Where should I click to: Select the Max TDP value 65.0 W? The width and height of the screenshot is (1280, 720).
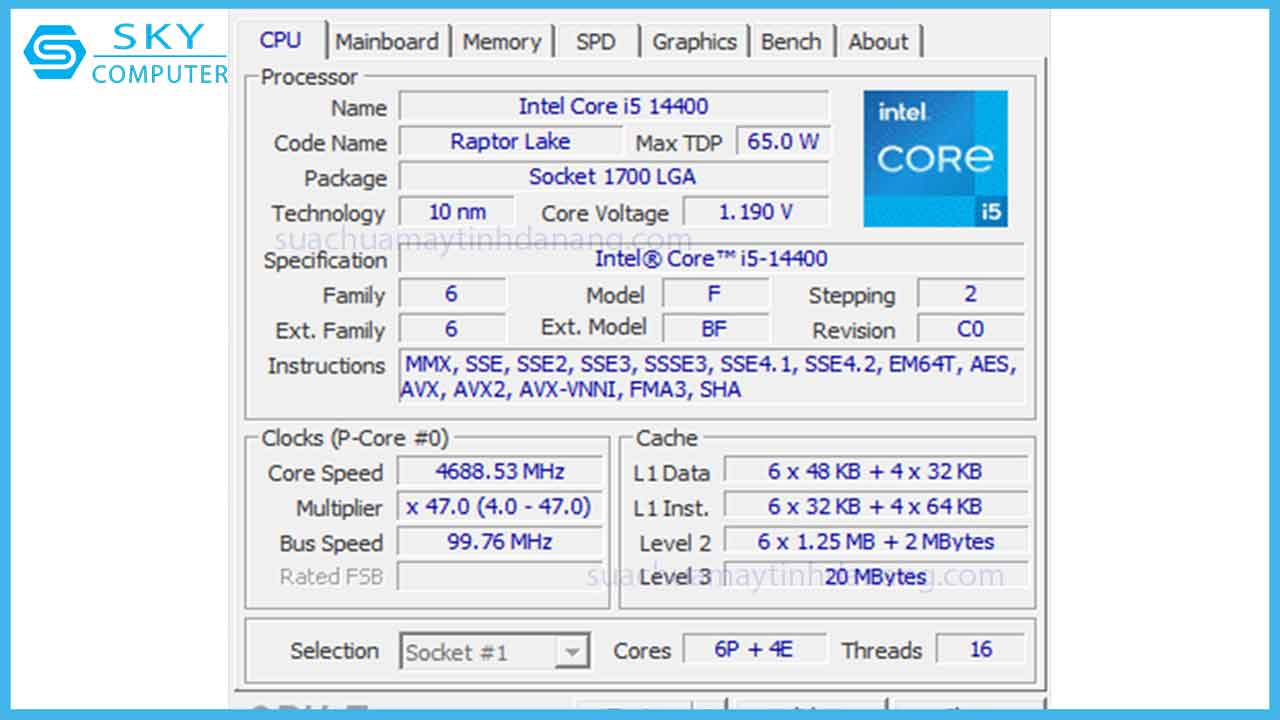click(784, 141)
